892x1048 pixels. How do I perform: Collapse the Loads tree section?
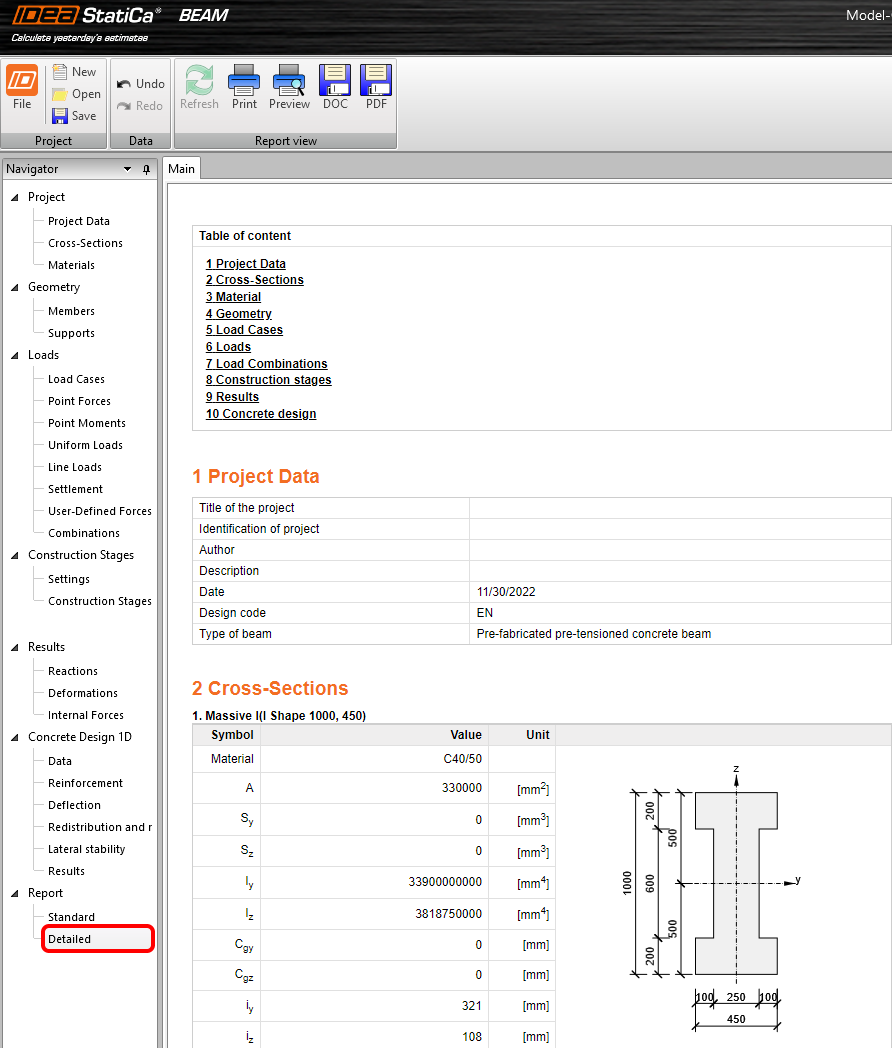(15, 355)
